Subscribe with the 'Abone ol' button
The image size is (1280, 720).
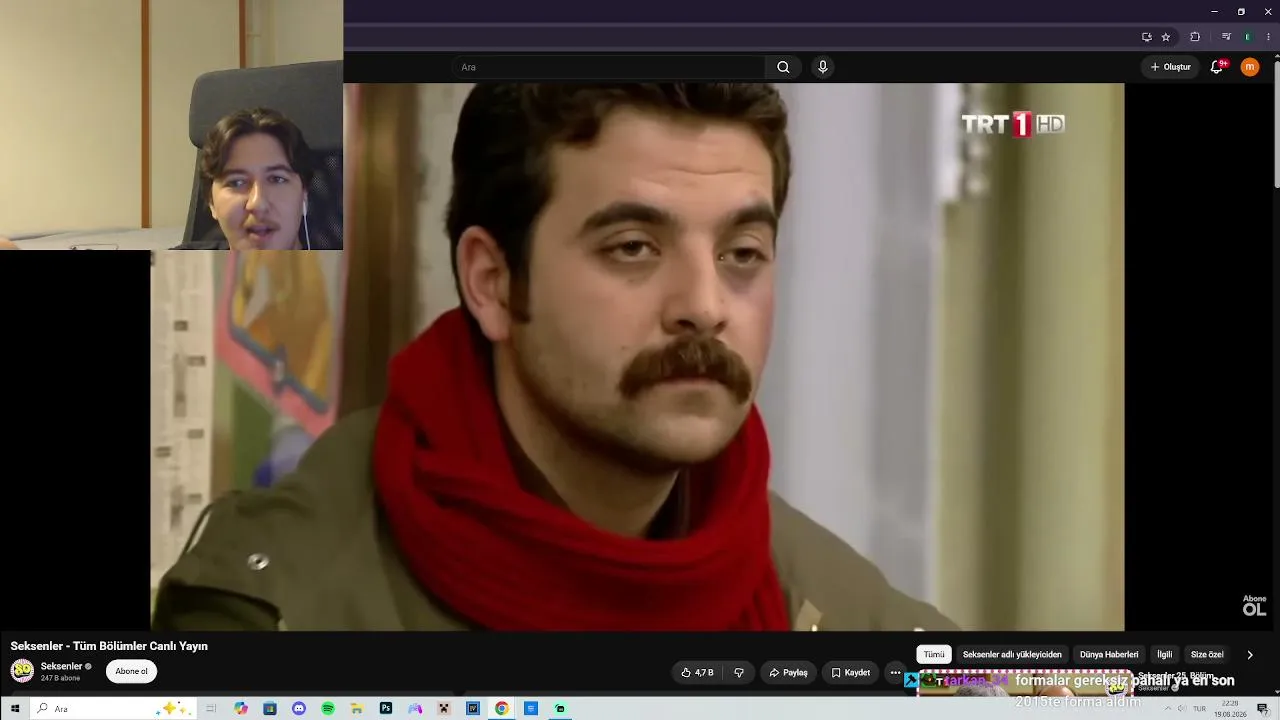click(131, 672)
